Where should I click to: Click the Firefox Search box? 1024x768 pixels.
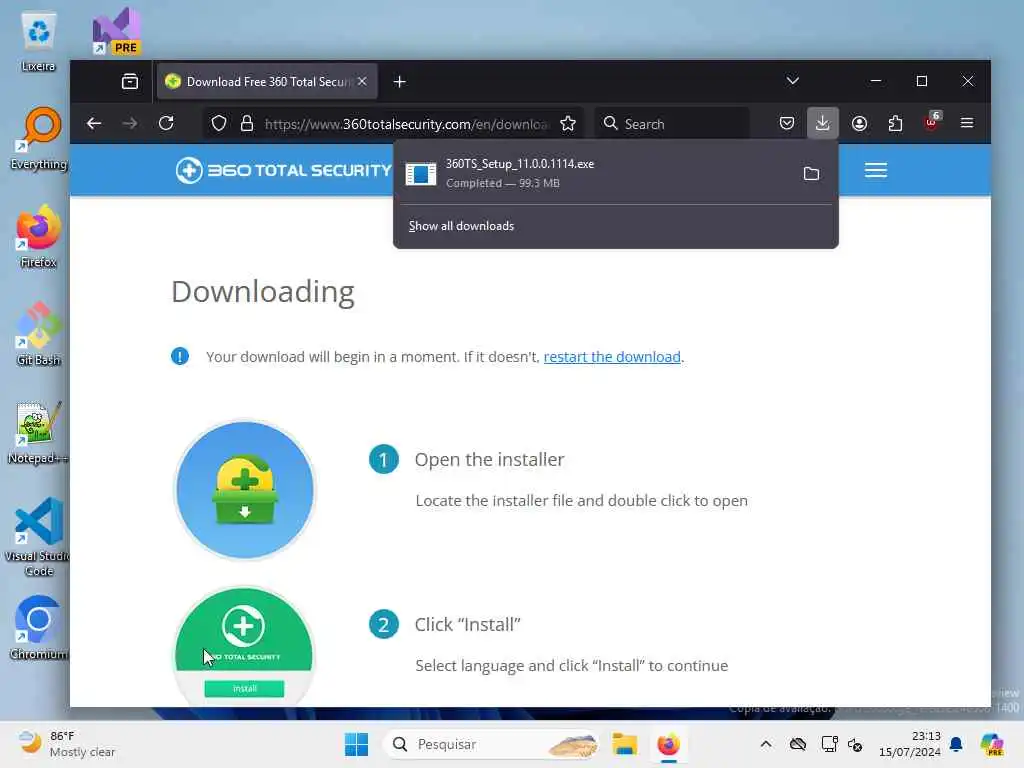coord(673,124)
